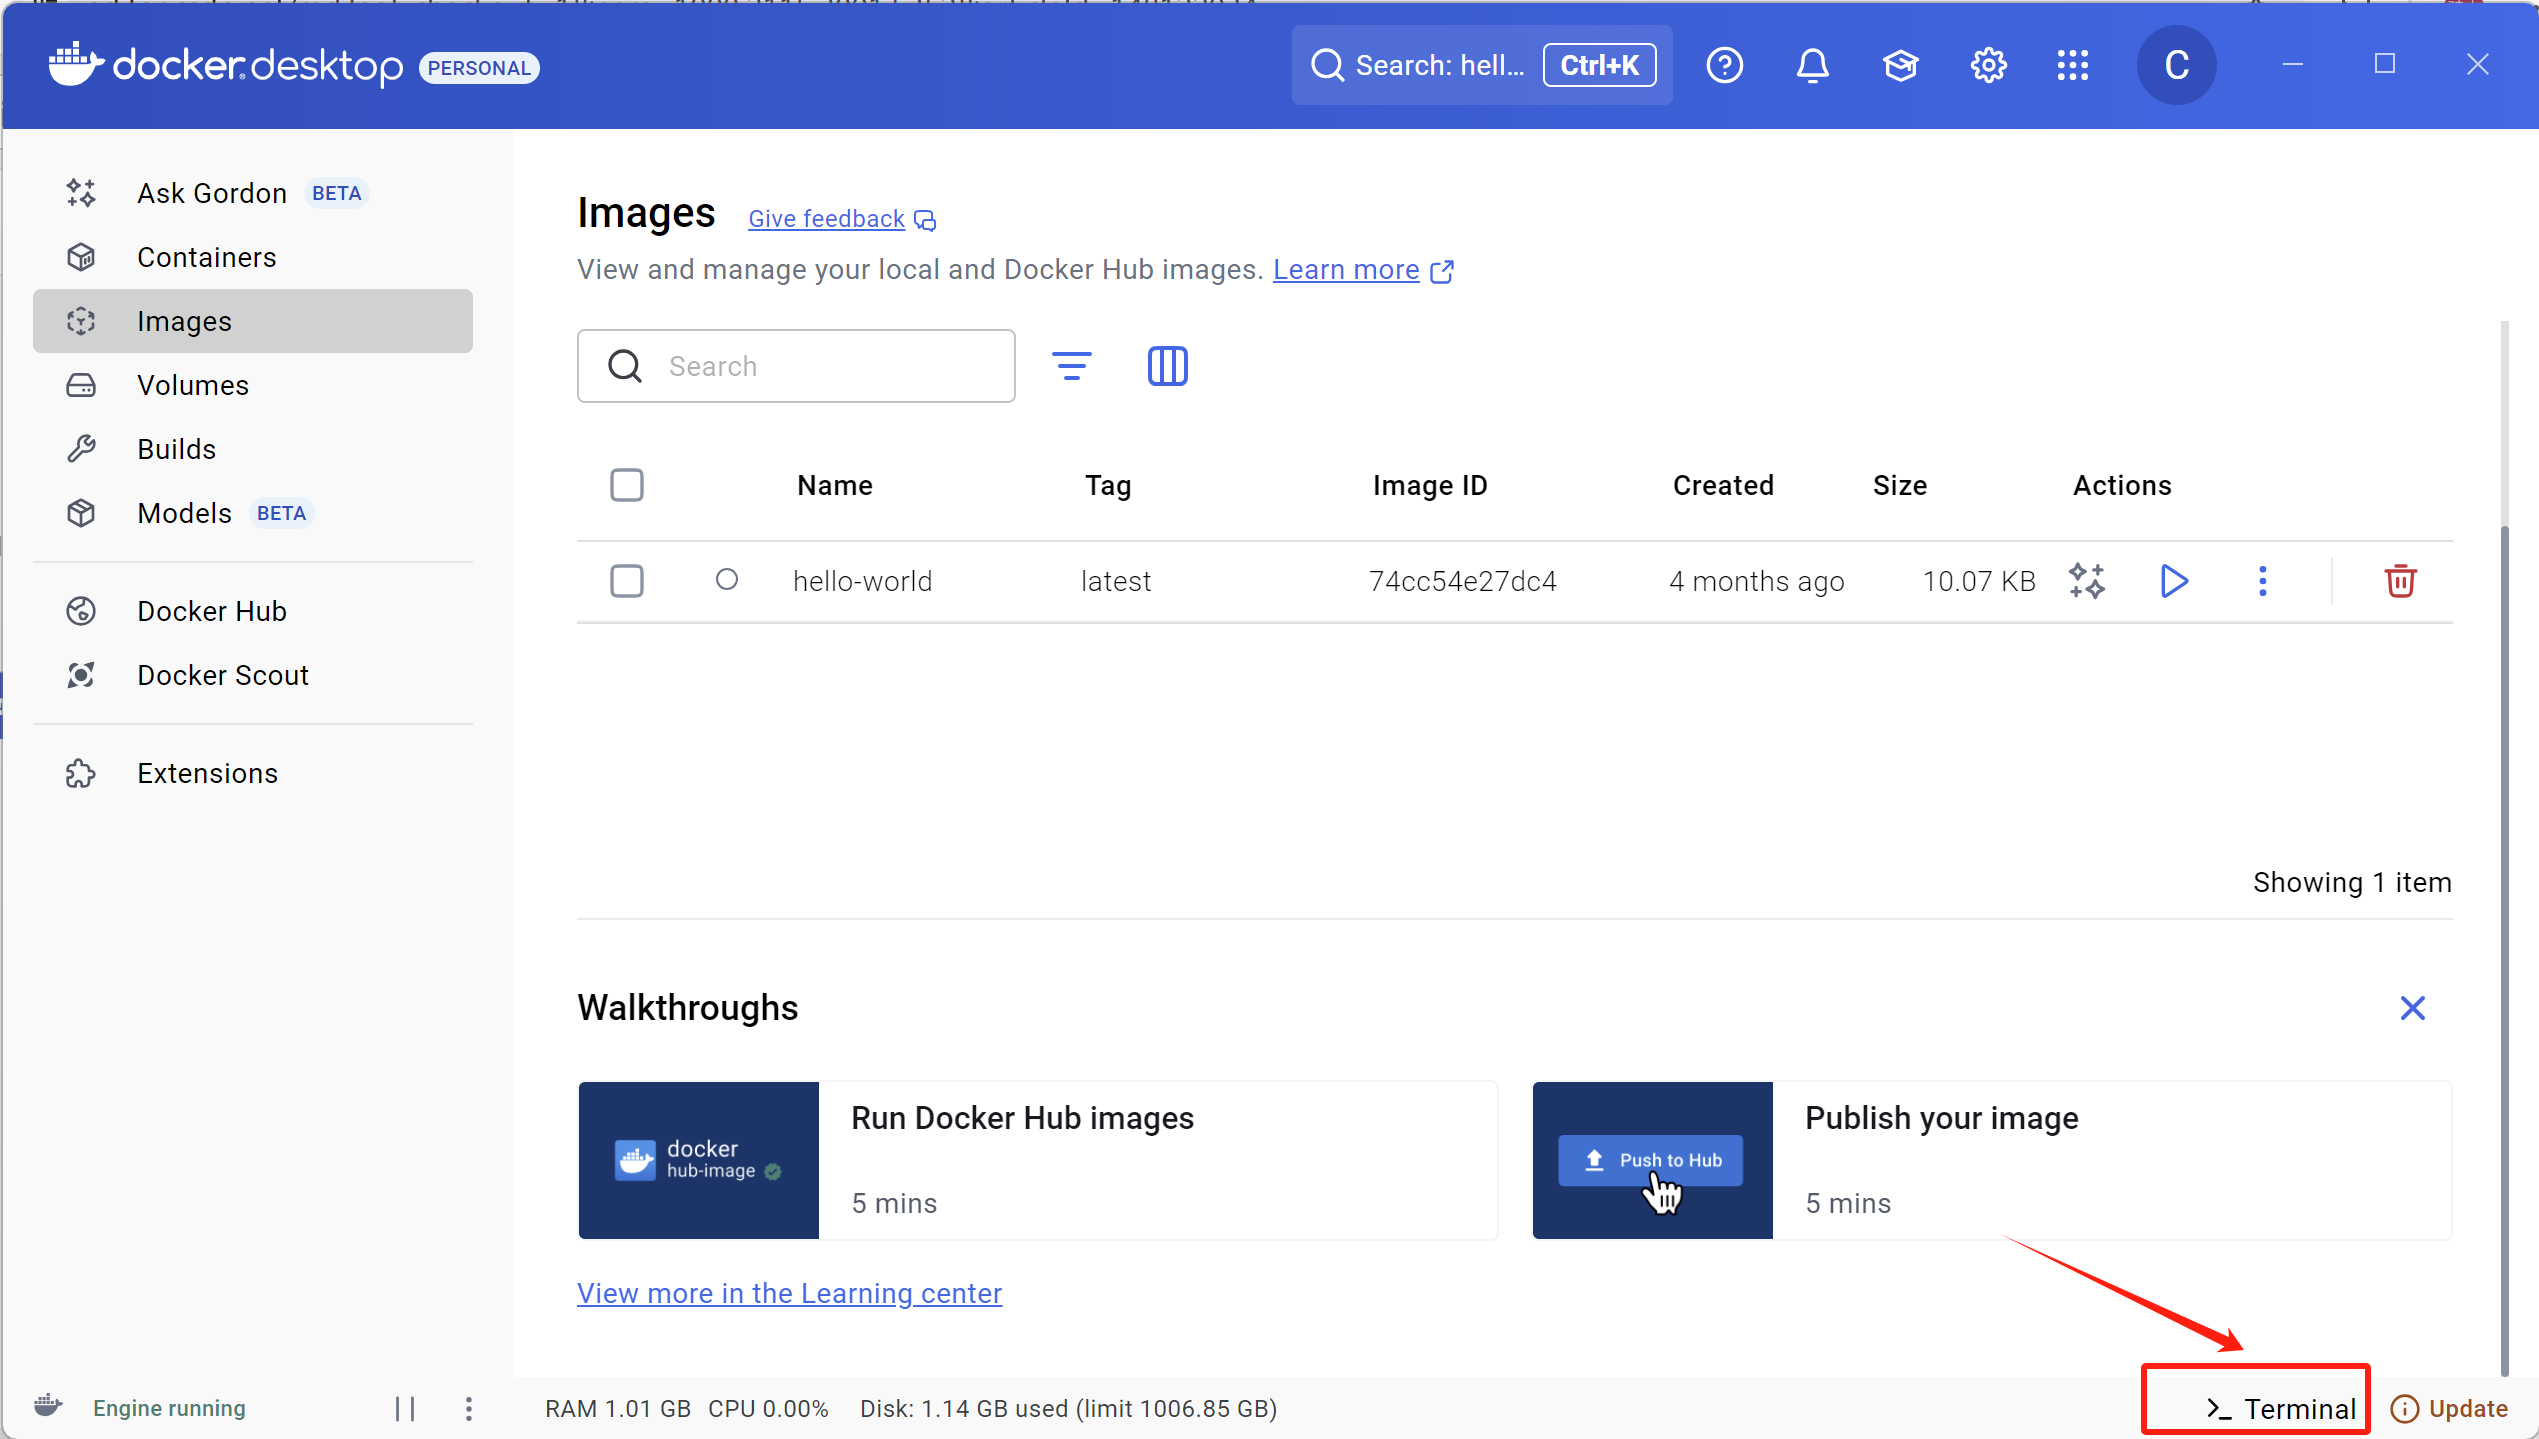Ask Gordon about hello-world image

tap(2087, 581)
